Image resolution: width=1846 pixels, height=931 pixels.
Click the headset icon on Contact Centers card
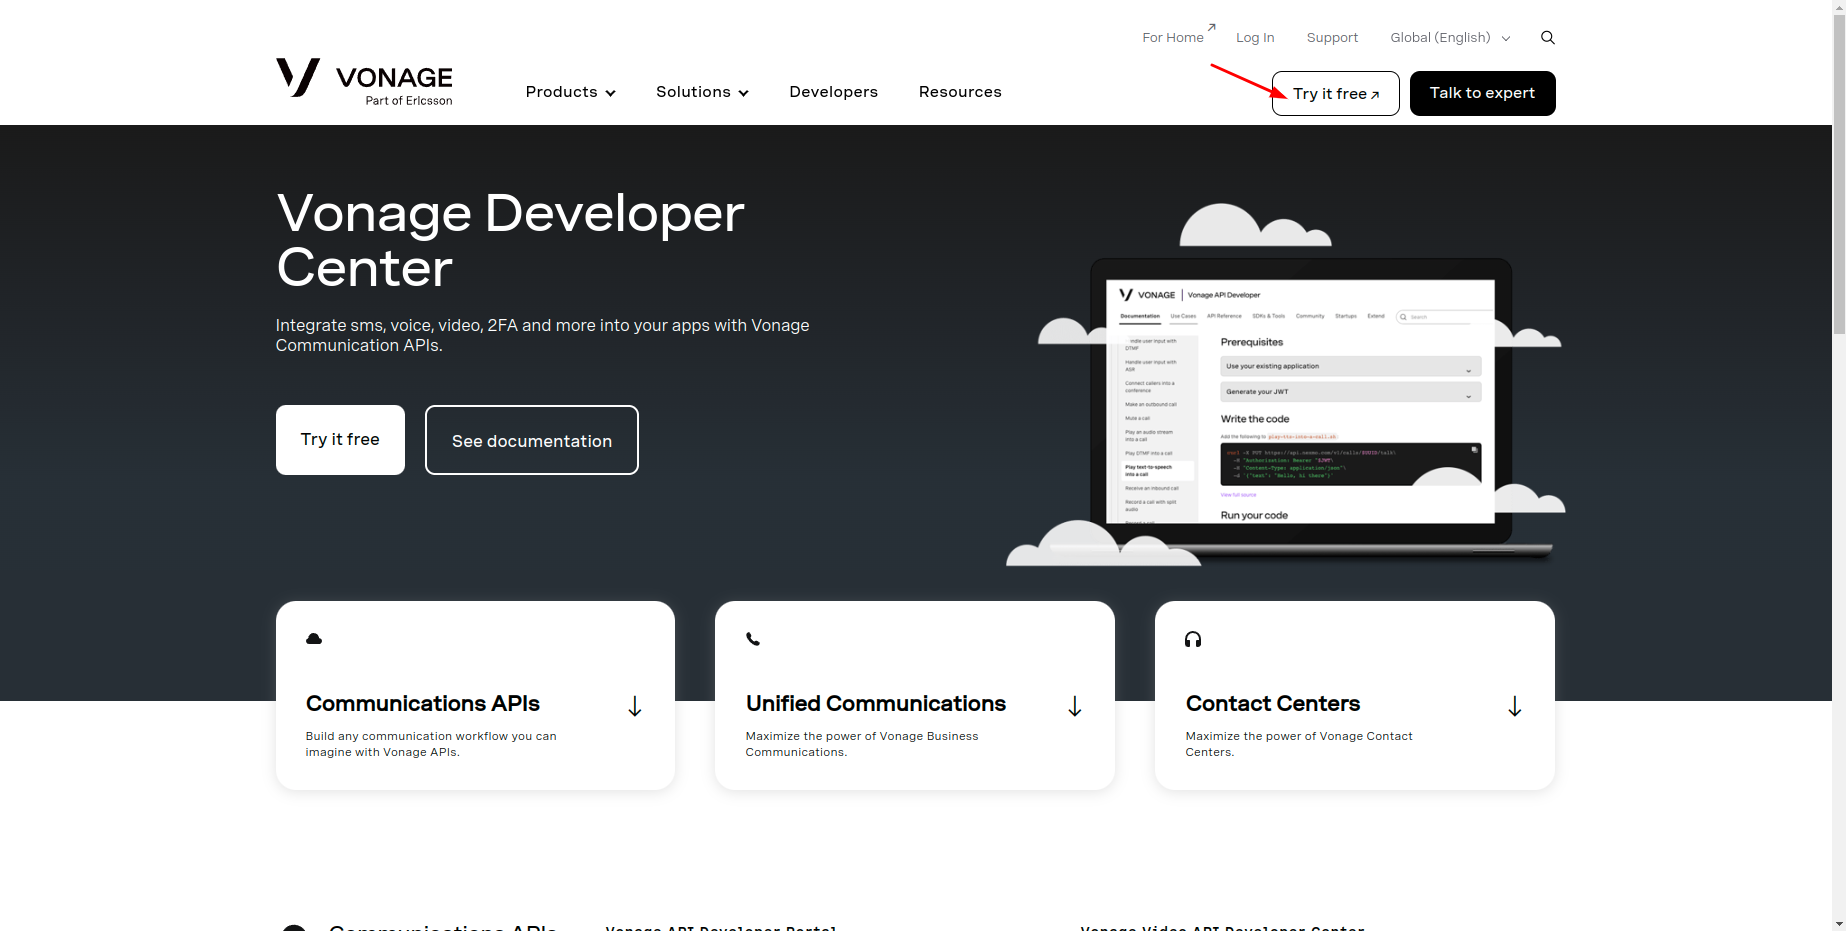[x=1193, y=639]
